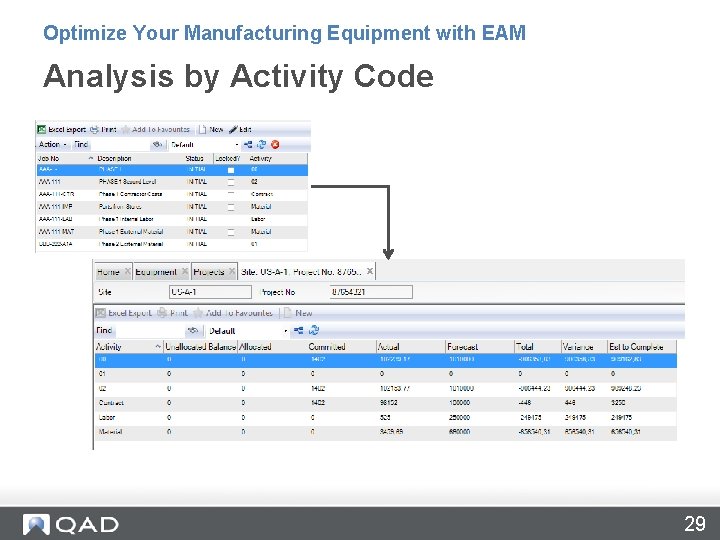Click Est to Complete column header
The width and height of the screenshot is (720, 540).
(x=642, y=347)
